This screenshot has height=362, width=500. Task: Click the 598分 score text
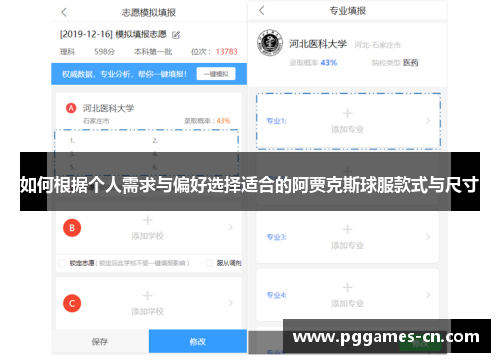point(104,52)
